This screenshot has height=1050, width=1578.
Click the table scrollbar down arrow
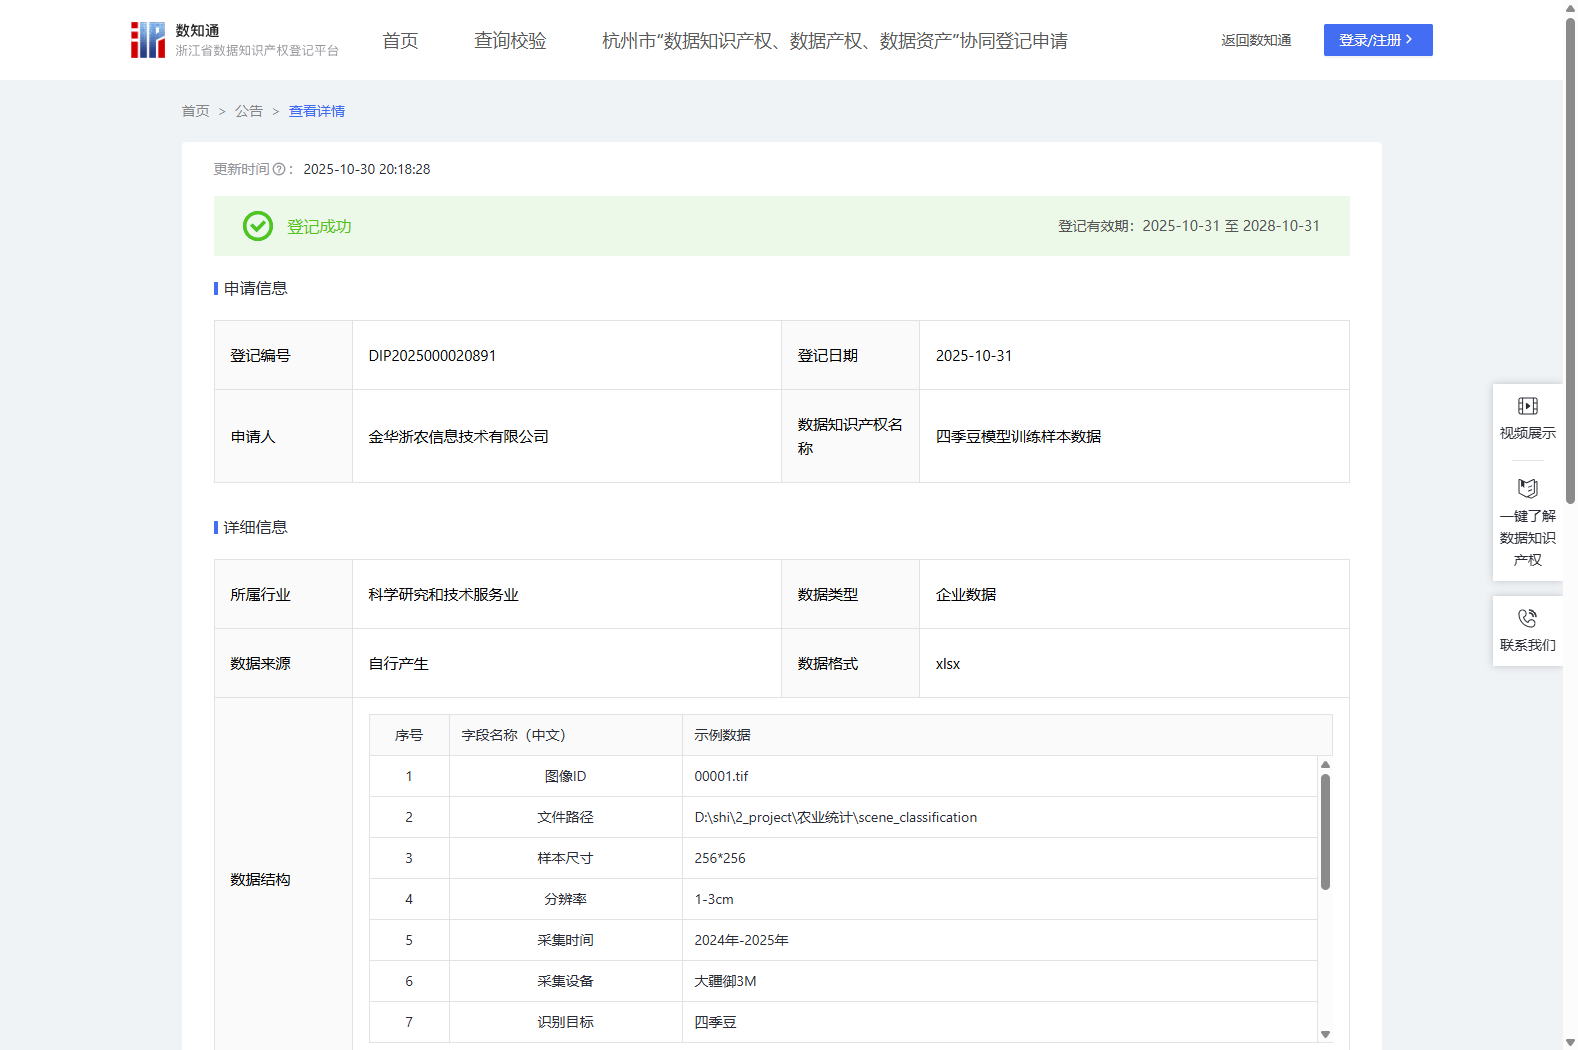tap(1325, 1035)
